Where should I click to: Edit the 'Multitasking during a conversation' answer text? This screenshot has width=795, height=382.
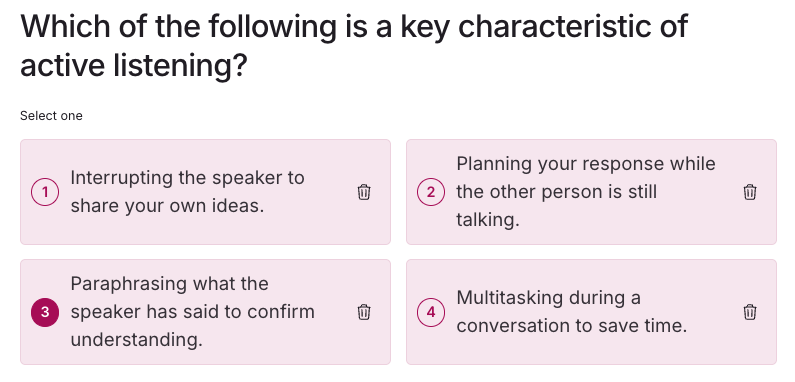click(x=572, y=312)
